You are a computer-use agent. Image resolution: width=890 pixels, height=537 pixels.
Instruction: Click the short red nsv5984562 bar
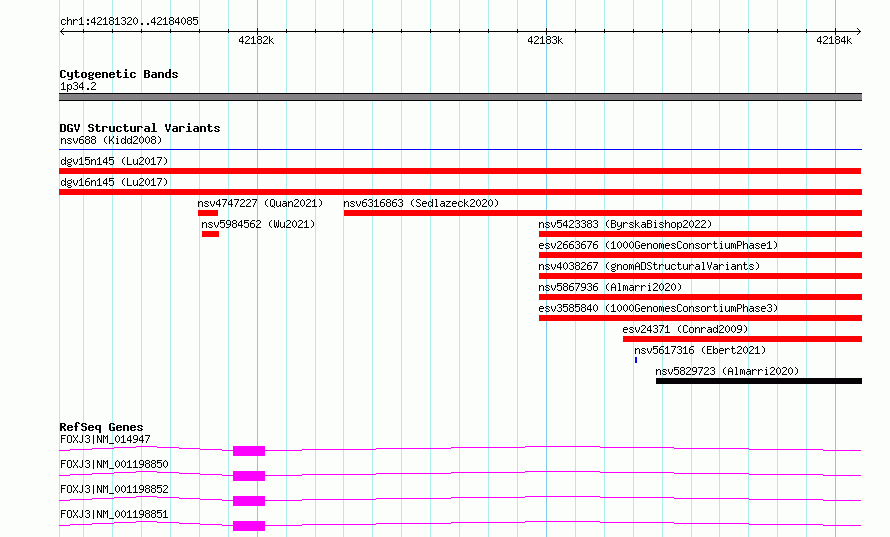point(211,234)
